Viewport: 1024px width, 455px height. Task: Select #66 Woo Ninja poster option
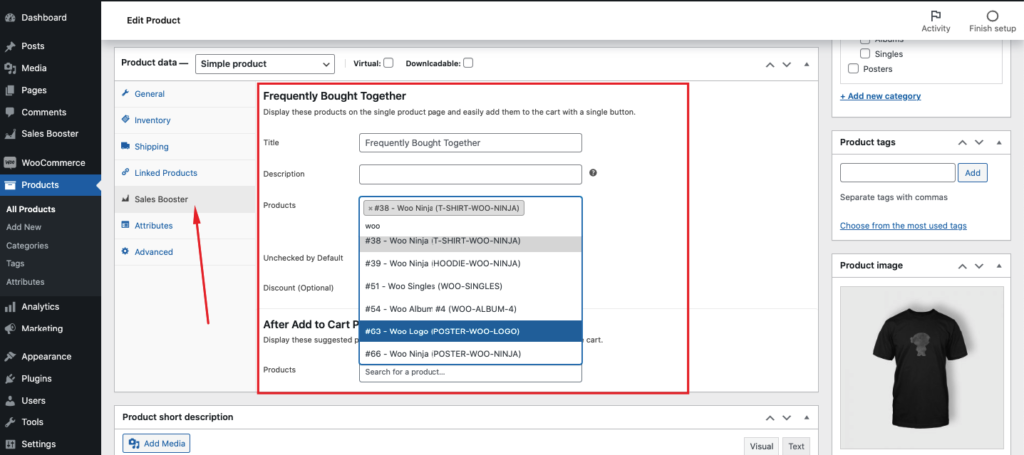[x=470, y=353]
